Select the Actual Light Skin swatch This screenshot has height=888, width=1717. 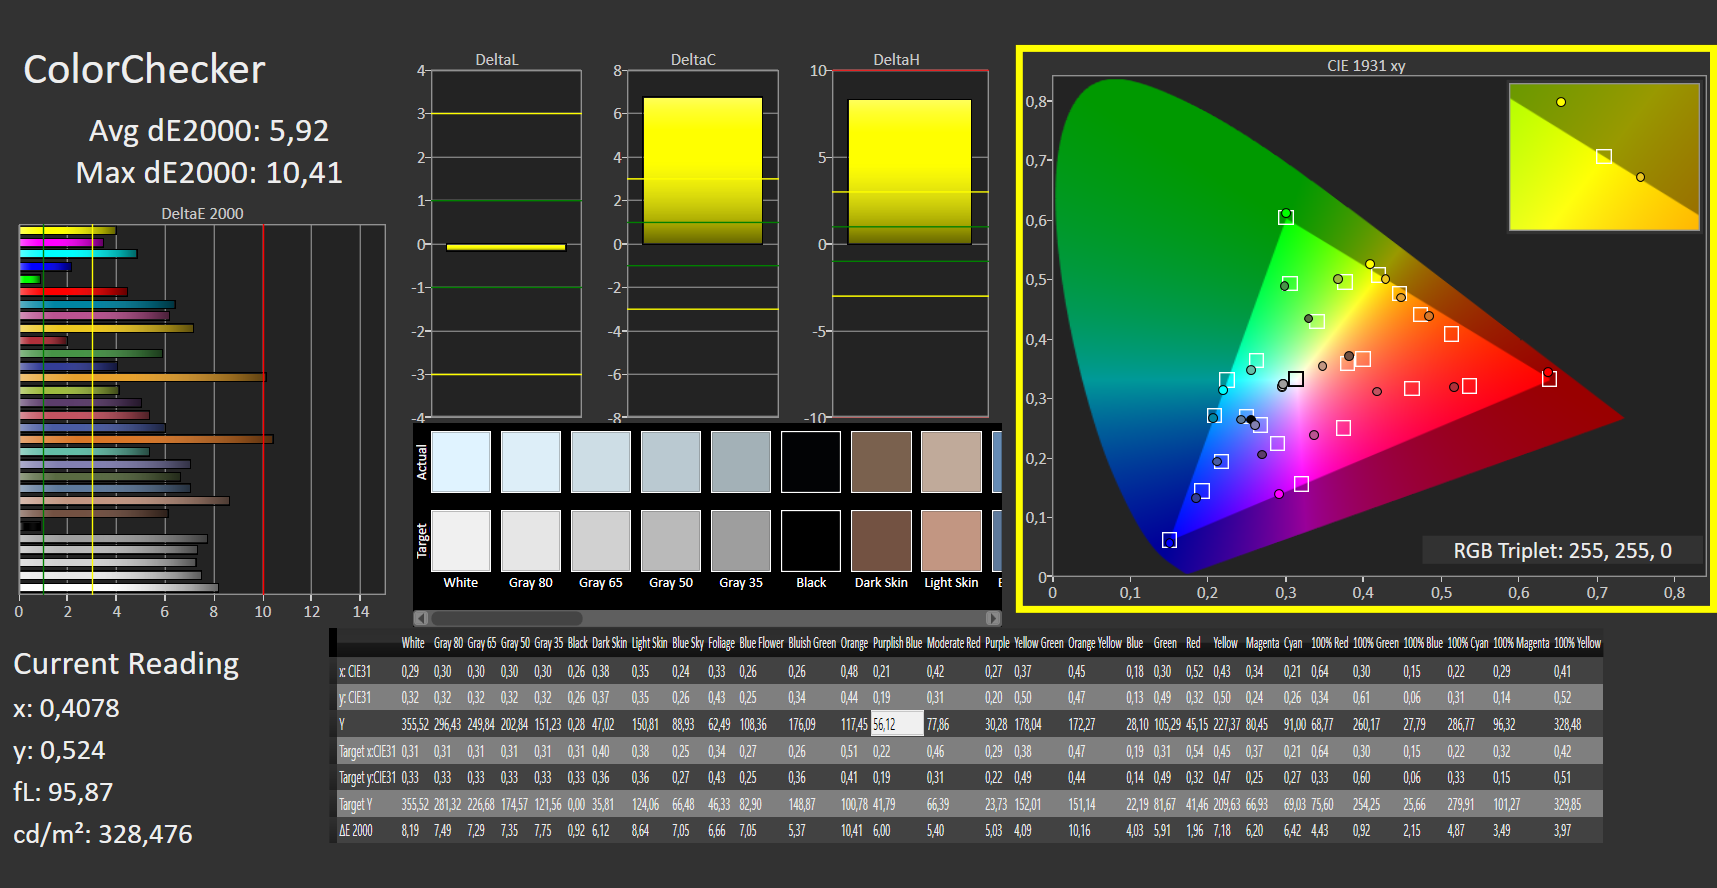click(951, 462)
